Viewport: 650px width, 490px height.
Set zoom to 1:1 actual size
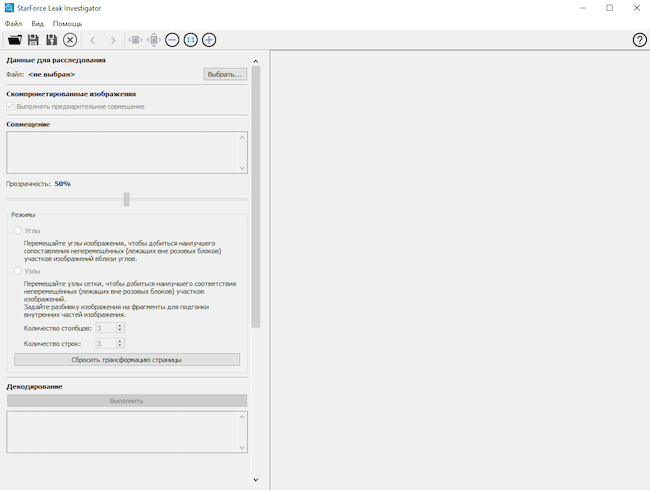tap(191, 40)
